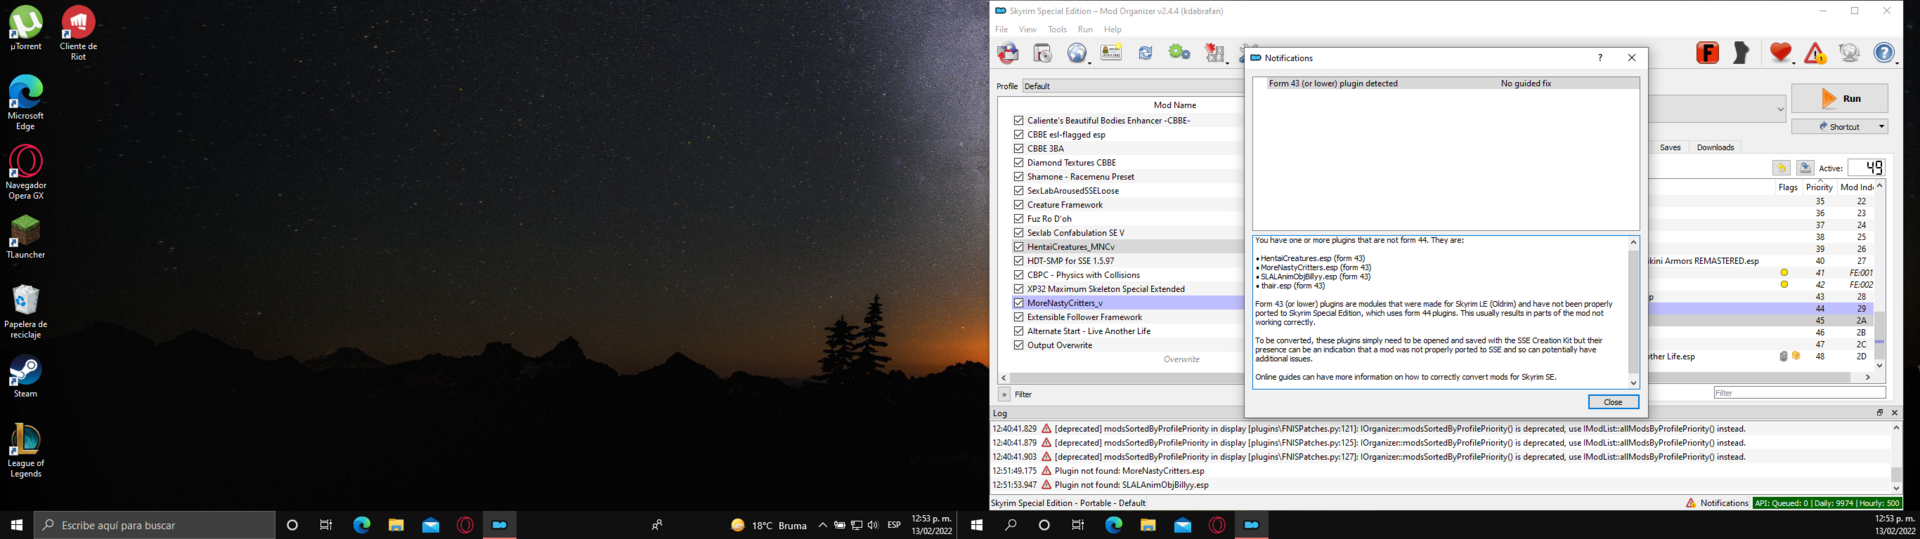Click the notification description vertical scrollbar
Screen dimensions: 1920x539
point(1633,312)
